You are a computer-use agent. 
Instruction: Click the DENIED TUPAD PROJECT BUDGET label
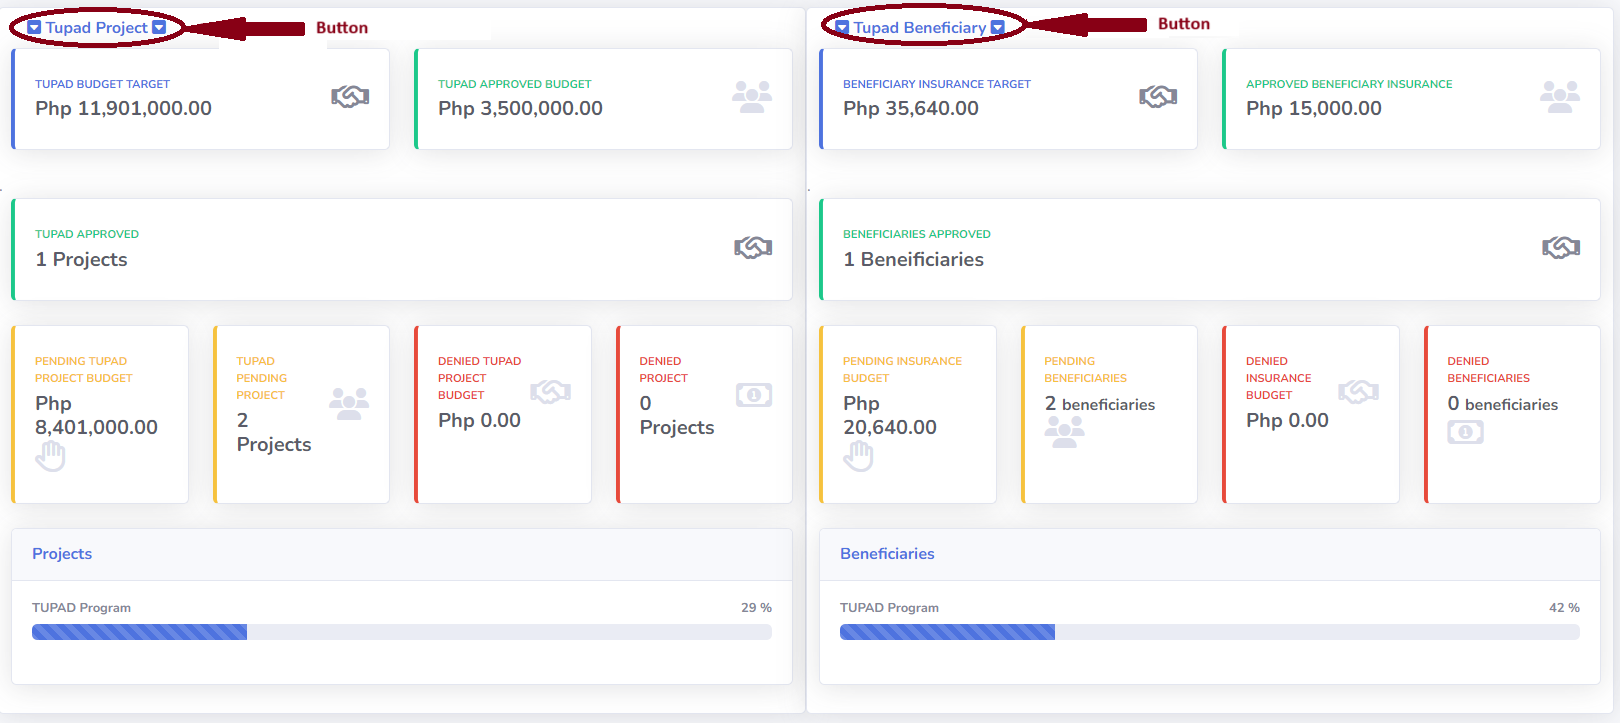coord(479,378)
